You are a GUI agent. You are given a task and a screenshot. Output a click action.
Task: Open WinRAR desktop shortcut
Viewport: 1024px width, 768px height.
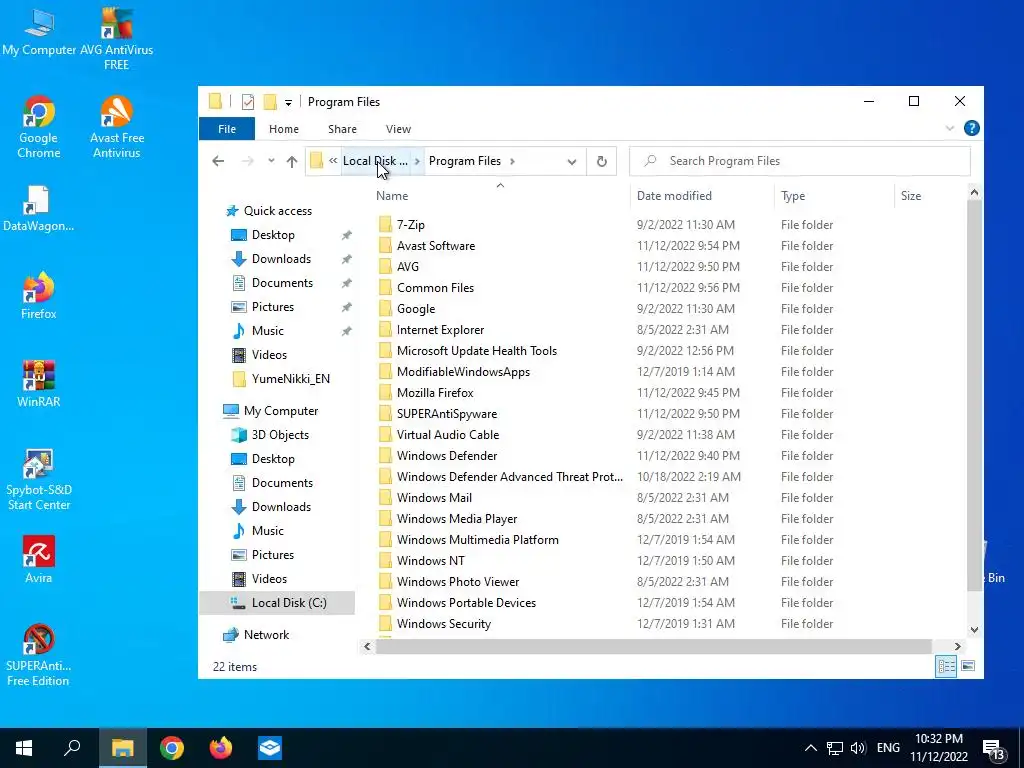pyautogui.click(x=39, y=383)
